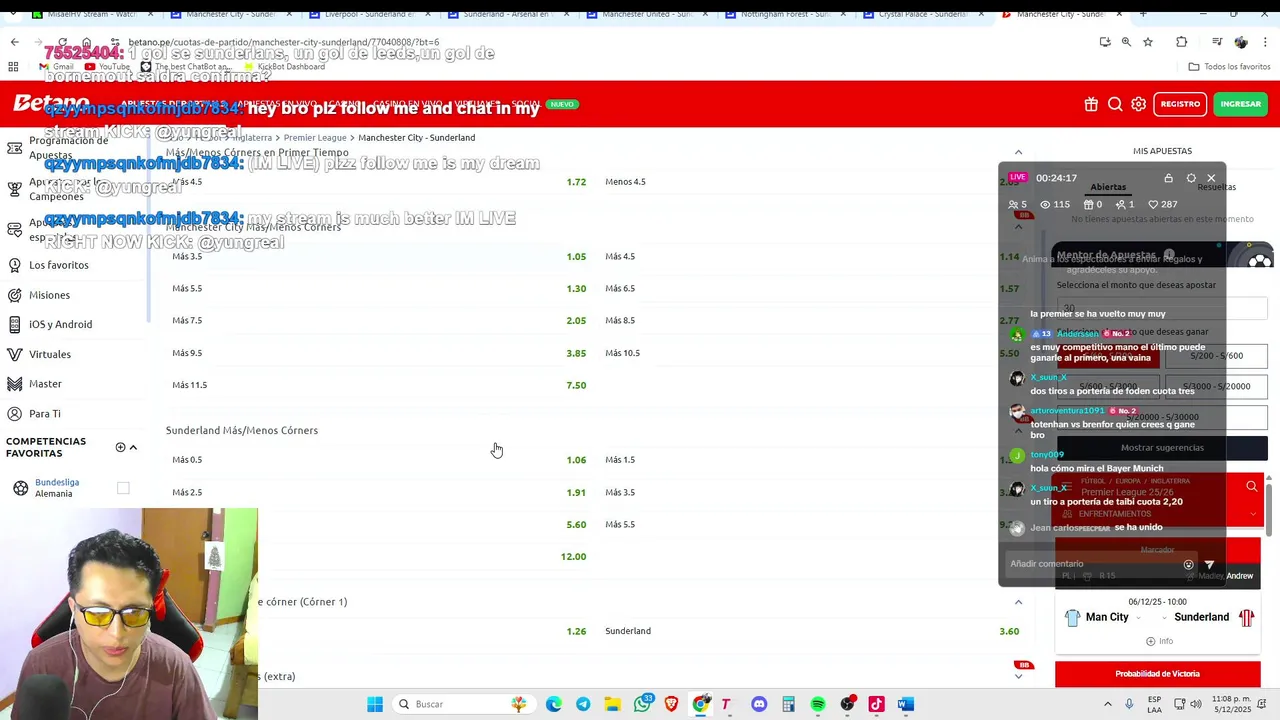
Task: Open Betano settings gear icon
Action: (x=1139, y=104)
